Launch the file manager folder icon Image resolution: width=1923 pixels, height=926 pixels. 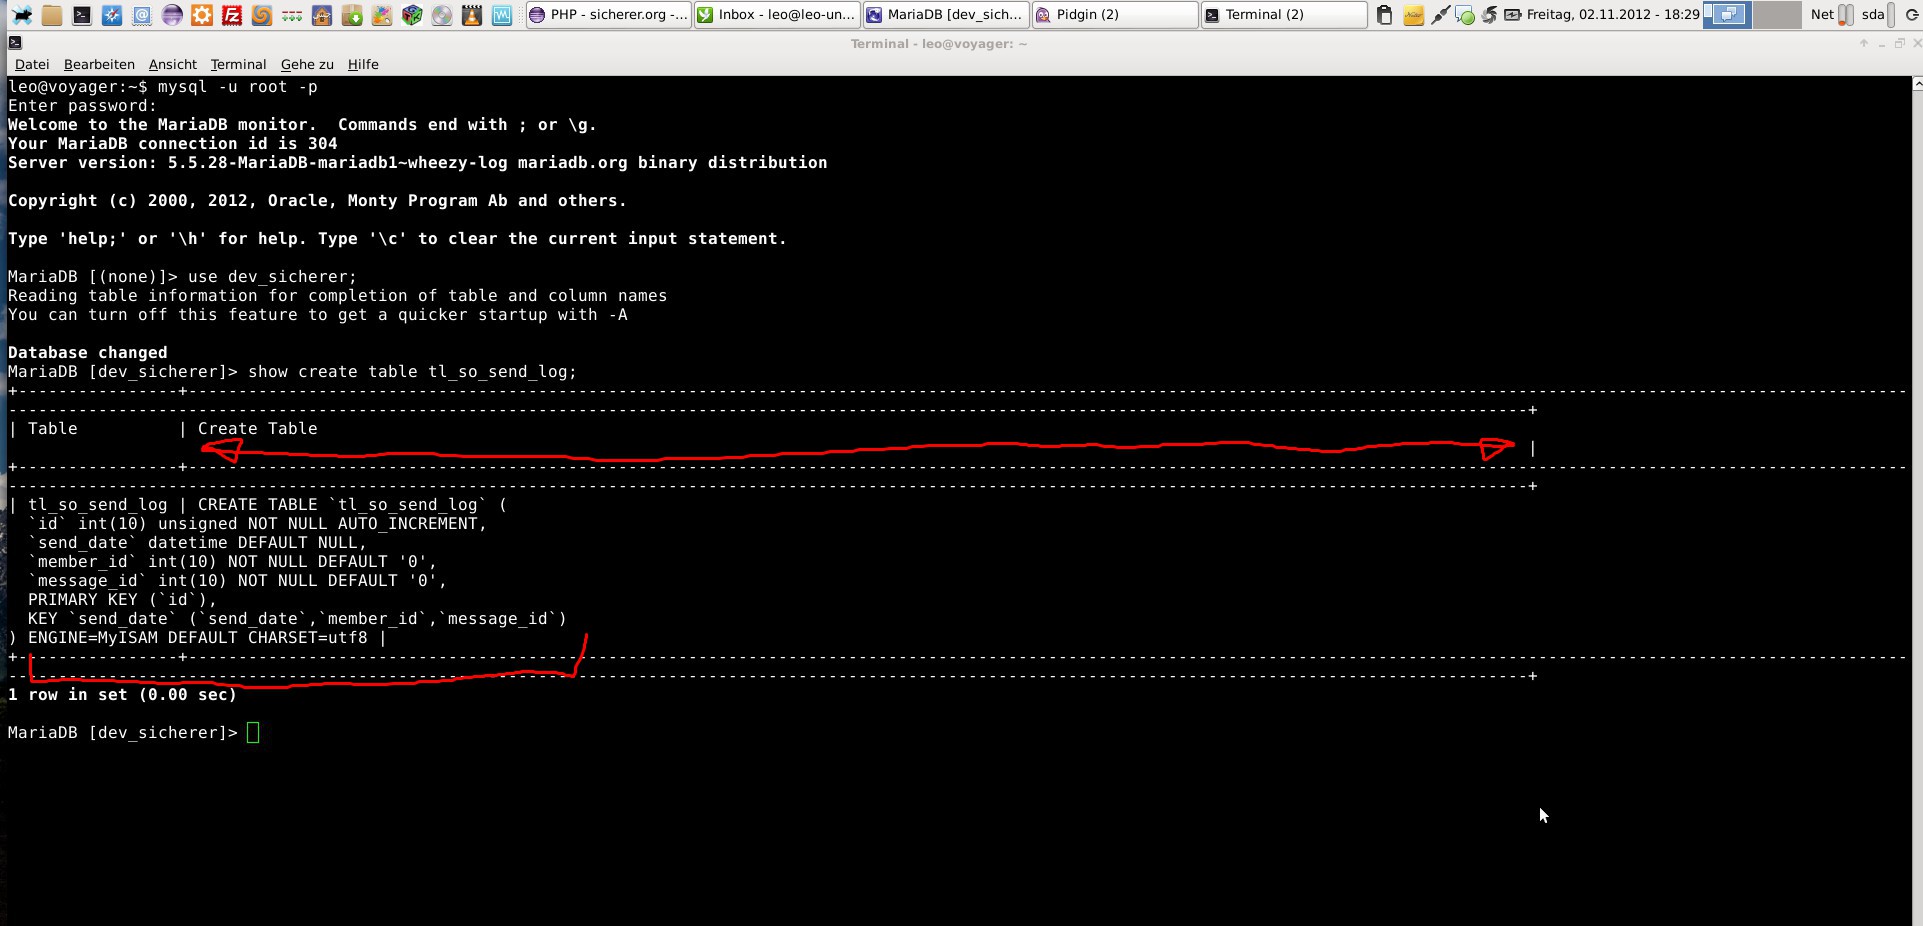(x=52, y=15)
